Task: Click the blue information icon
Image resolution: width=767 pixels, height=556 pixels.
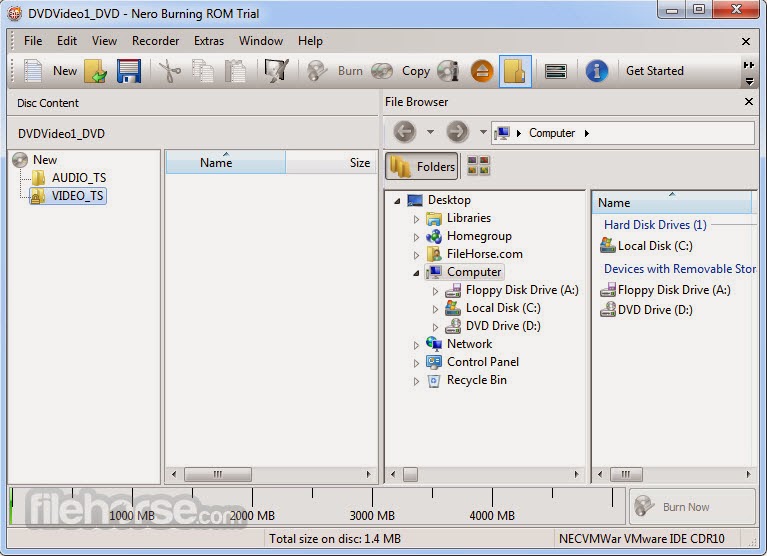Action: click(596, 71)
